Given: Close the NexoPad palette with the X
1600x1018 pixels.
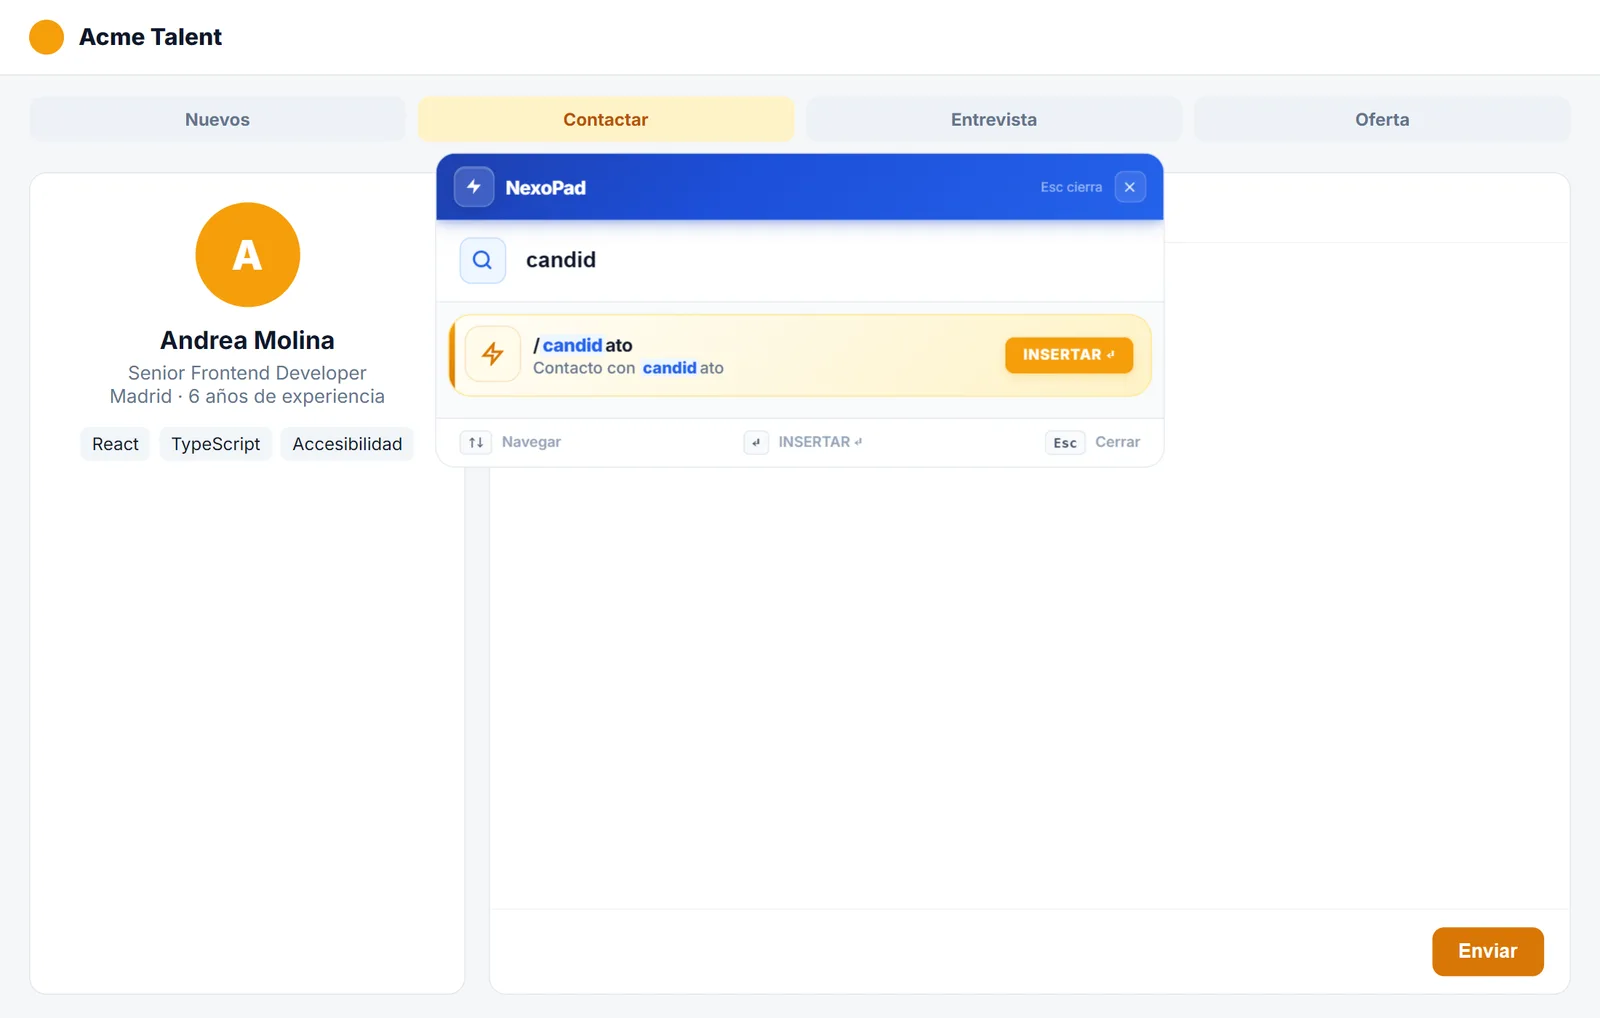Looking at the screenshot, I should [1130, 187].
